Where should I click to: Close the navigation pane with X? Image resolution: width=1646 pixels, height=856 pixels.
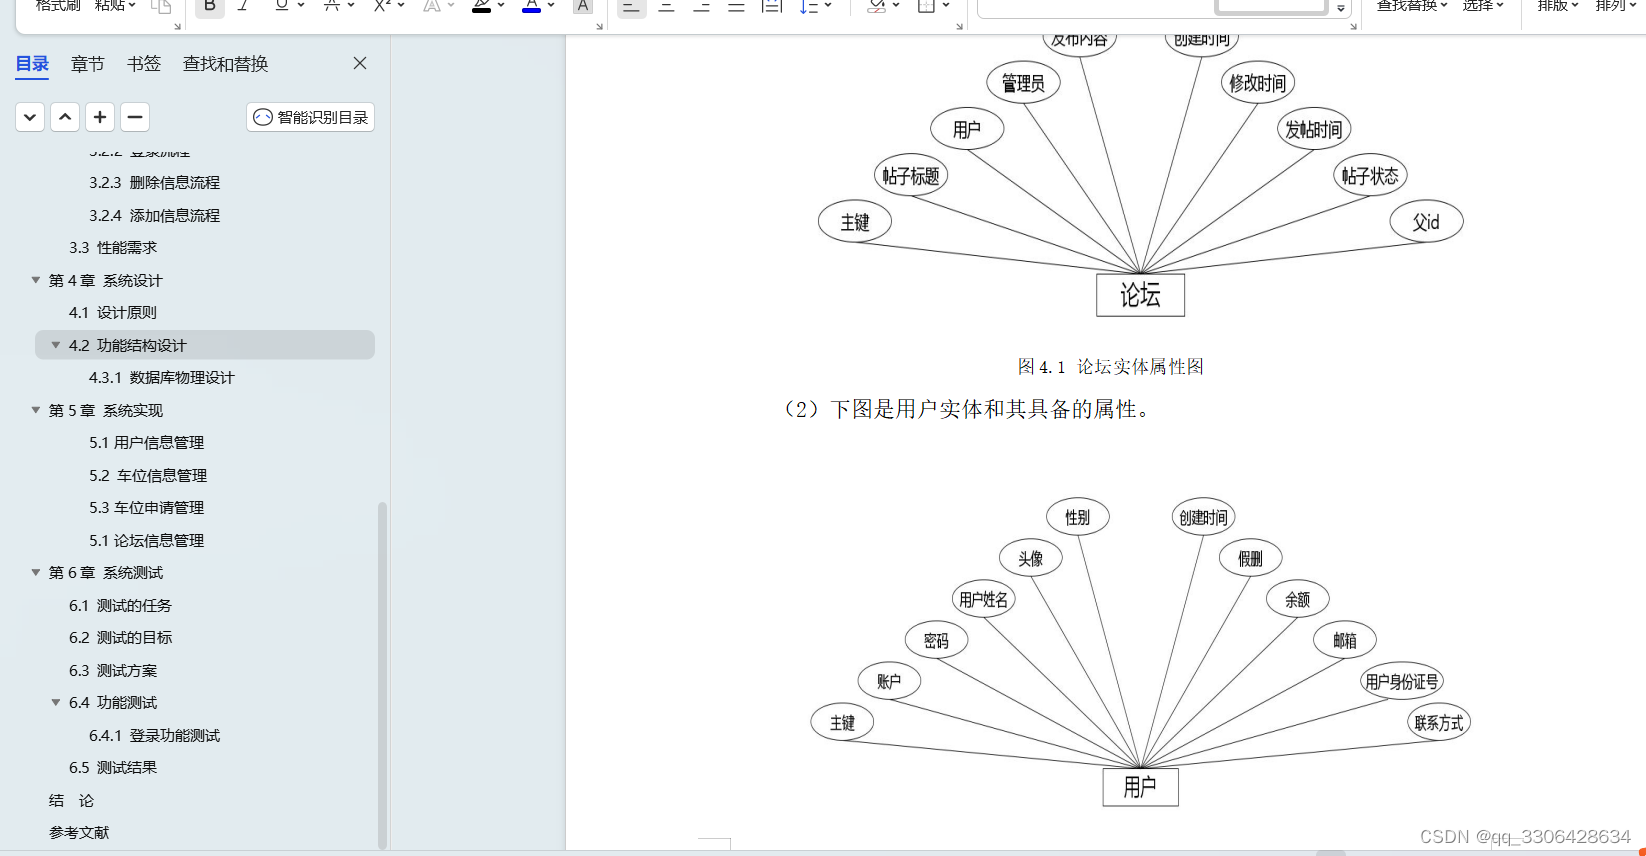[360, 63]
